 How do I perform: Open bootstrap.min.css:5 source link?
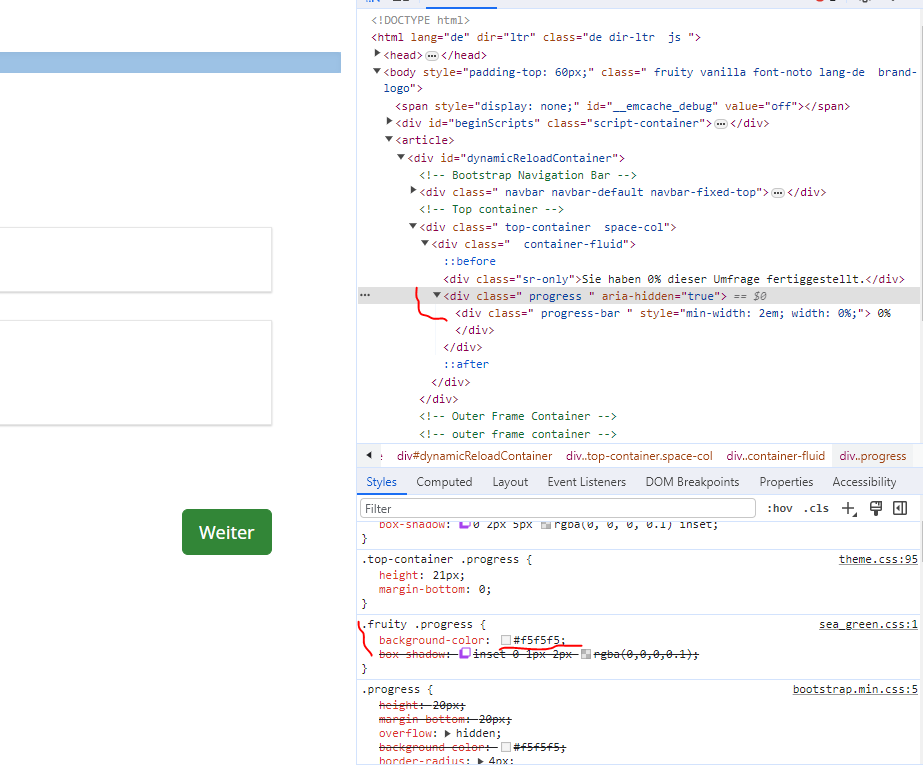(x=855, y=690)
